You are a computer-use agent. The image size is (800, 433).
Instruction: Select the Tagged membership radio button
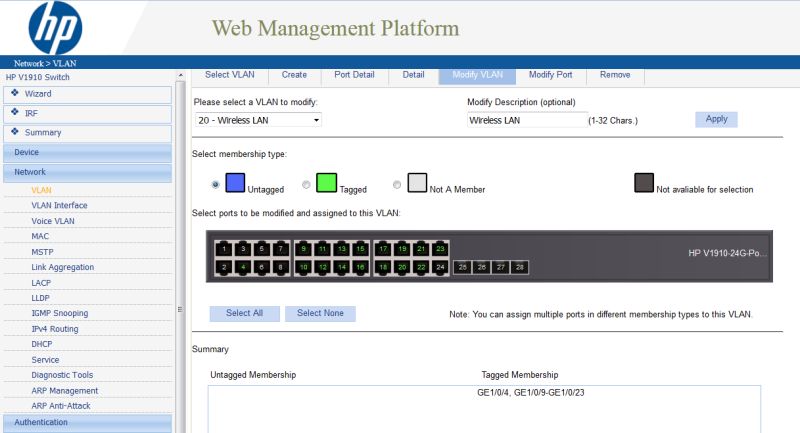(306, 185)
